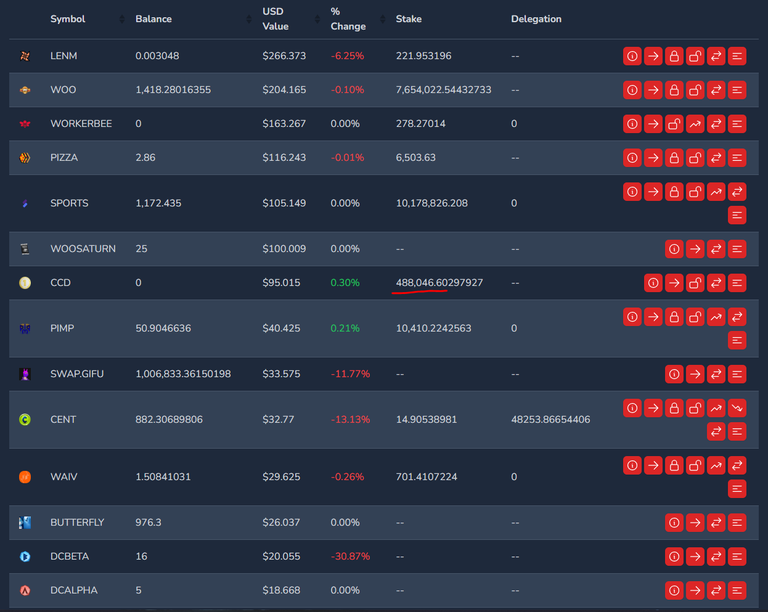Delegate SPORTS with the trend-up icon
768x612 pixels.
716,191
